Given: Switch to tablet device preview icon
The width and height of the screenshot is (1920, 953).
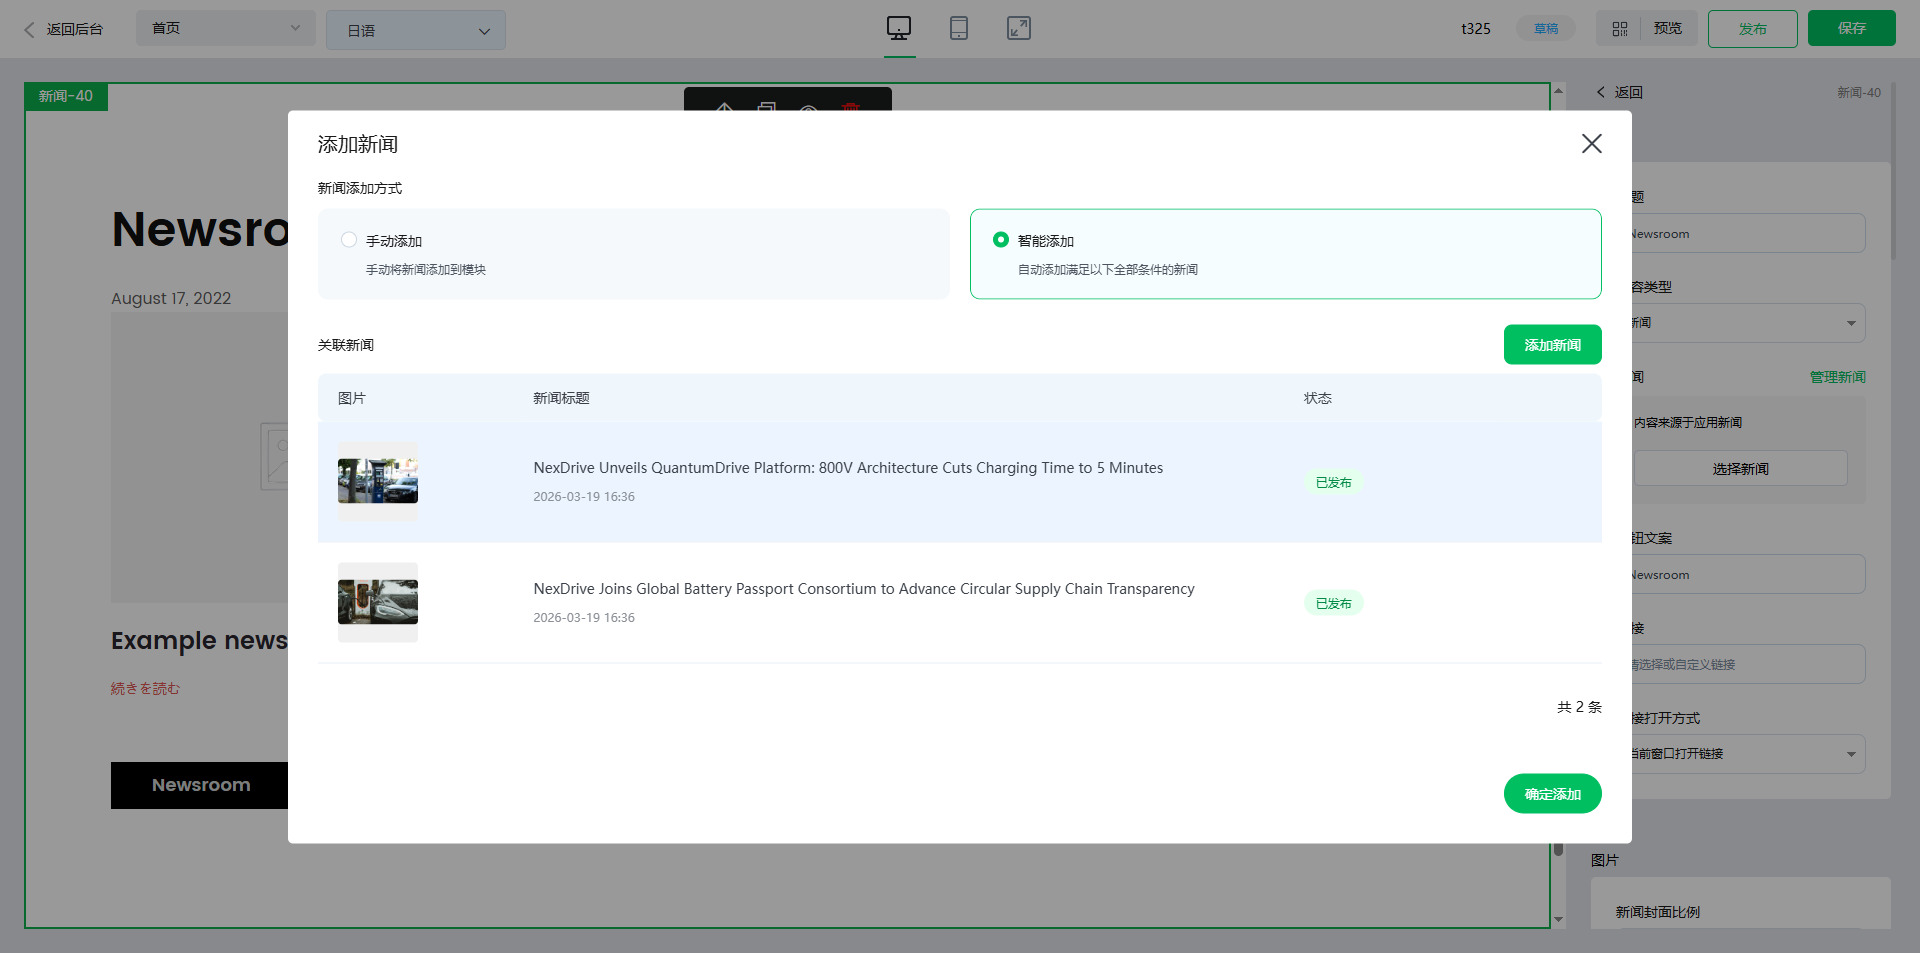Looking at the screenshot, I should [x=959, y=28].
